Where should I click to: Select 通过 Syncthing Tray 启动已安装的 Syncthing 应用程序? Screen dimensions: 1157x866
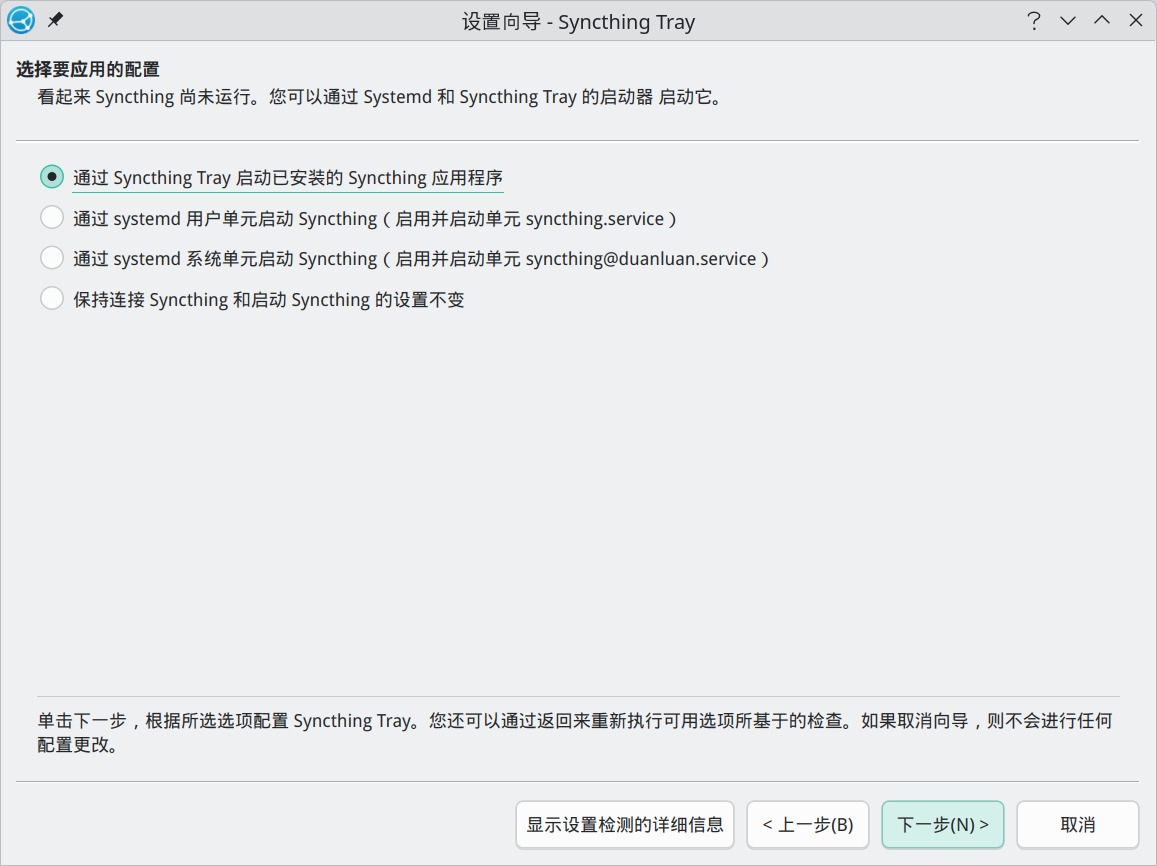[x=272, y=178]
